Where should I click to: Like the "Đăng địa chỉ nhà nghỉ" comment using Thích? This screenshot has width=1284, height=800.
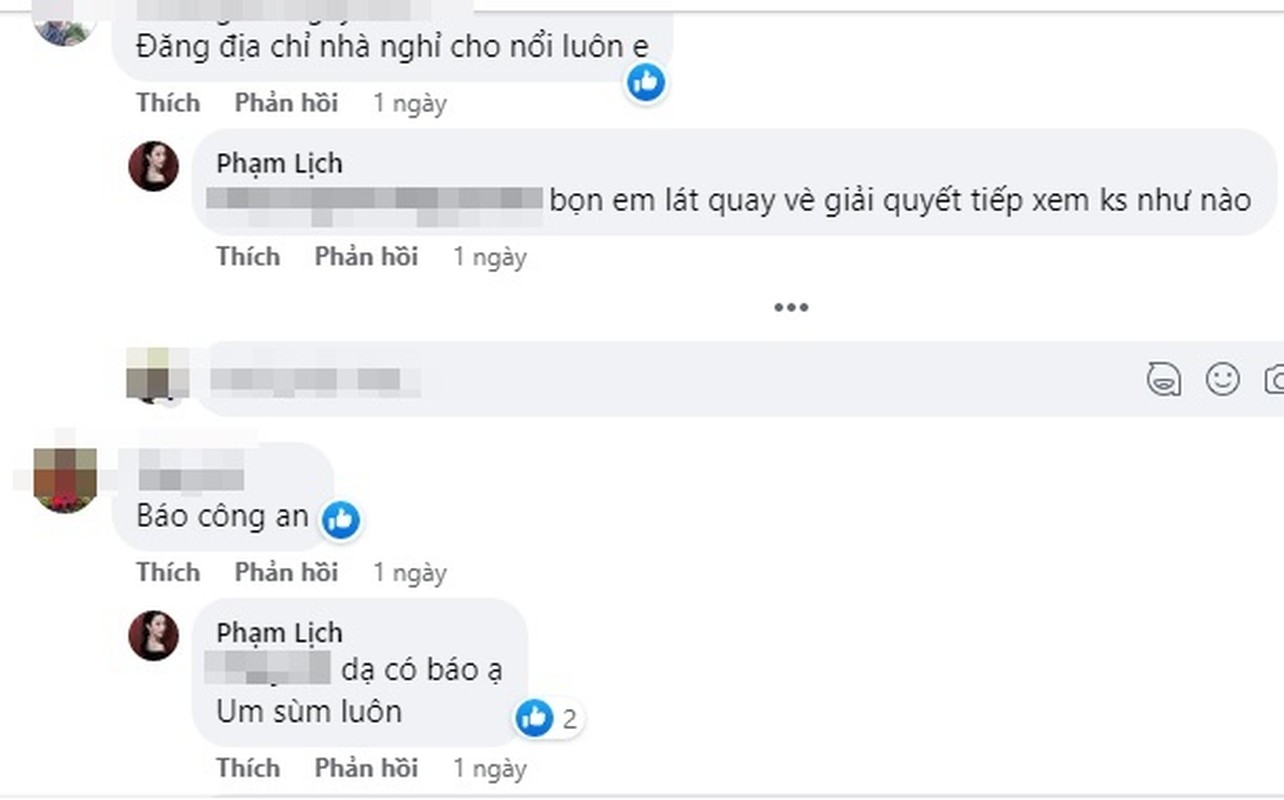point(168,103)
